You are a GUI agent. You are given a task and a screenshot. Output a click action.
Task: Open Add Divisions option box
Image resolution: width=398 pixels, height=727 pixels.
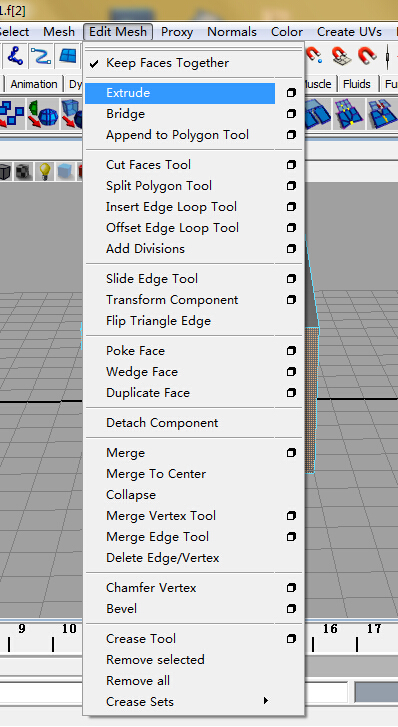click(x=291, y=249)
